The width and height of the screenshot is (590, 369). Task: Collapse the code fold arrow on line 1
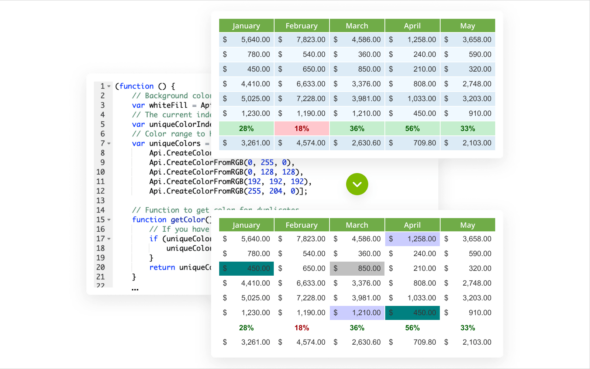pos(109,86)
